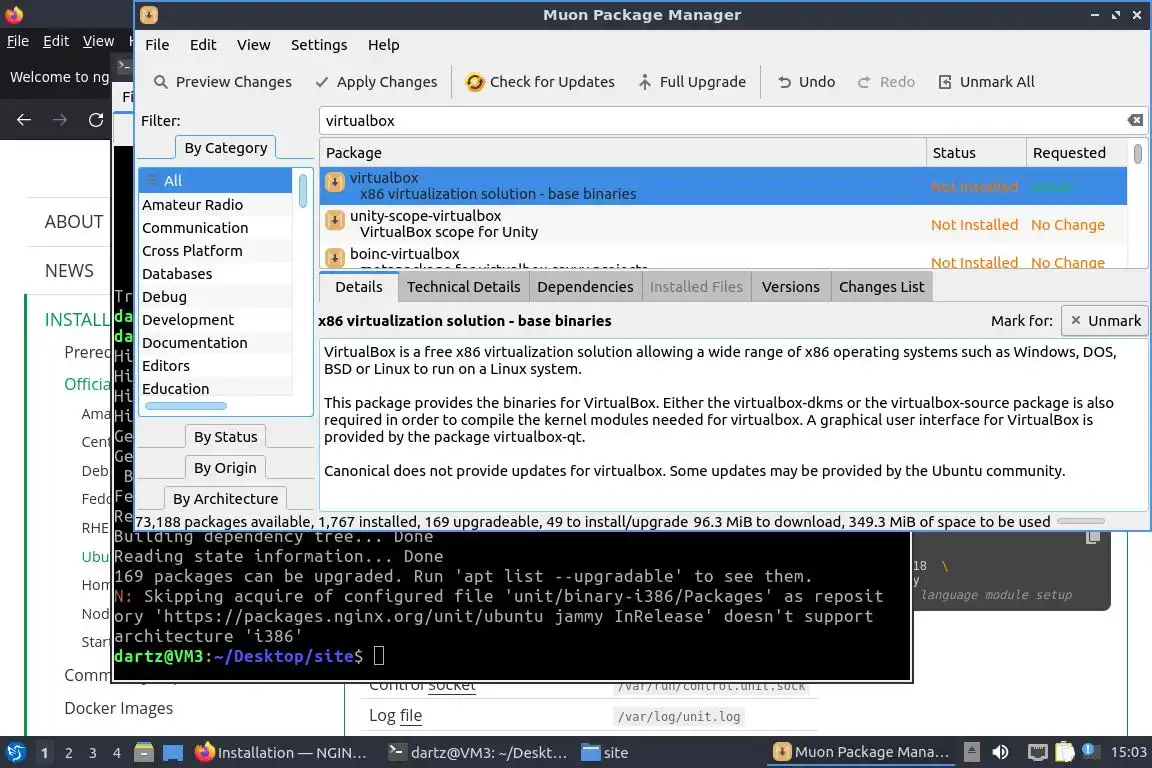Open the Help menu in Muon

(384, 45)
